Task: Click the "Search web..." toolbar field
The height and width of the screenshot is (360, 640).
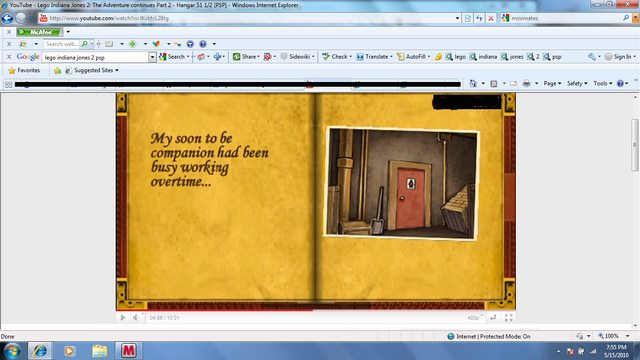Action: [x=62, y=44]
